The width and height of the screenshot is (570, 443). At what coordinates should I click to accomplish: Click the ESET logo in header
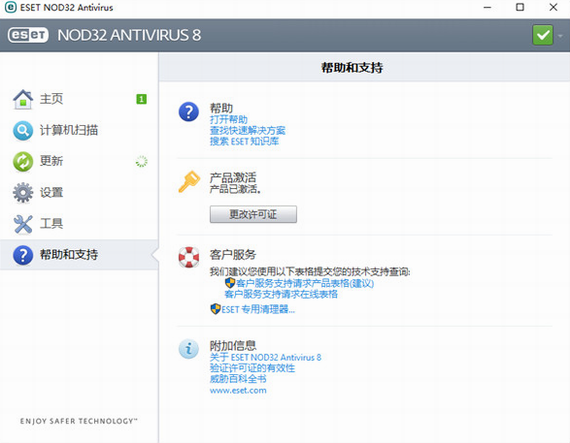pos(28,35)
